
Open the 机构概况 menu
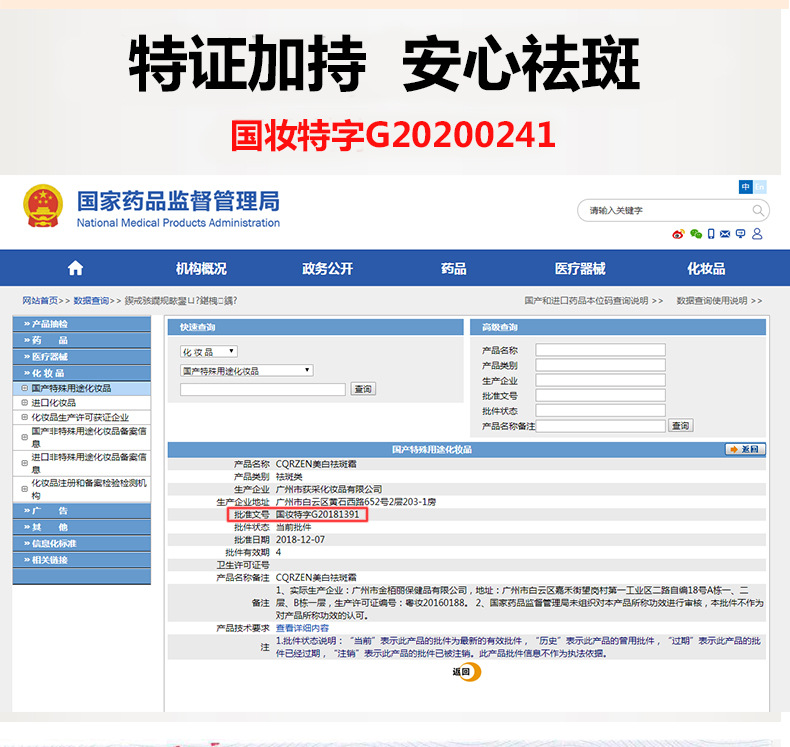[x=201, y=268]
